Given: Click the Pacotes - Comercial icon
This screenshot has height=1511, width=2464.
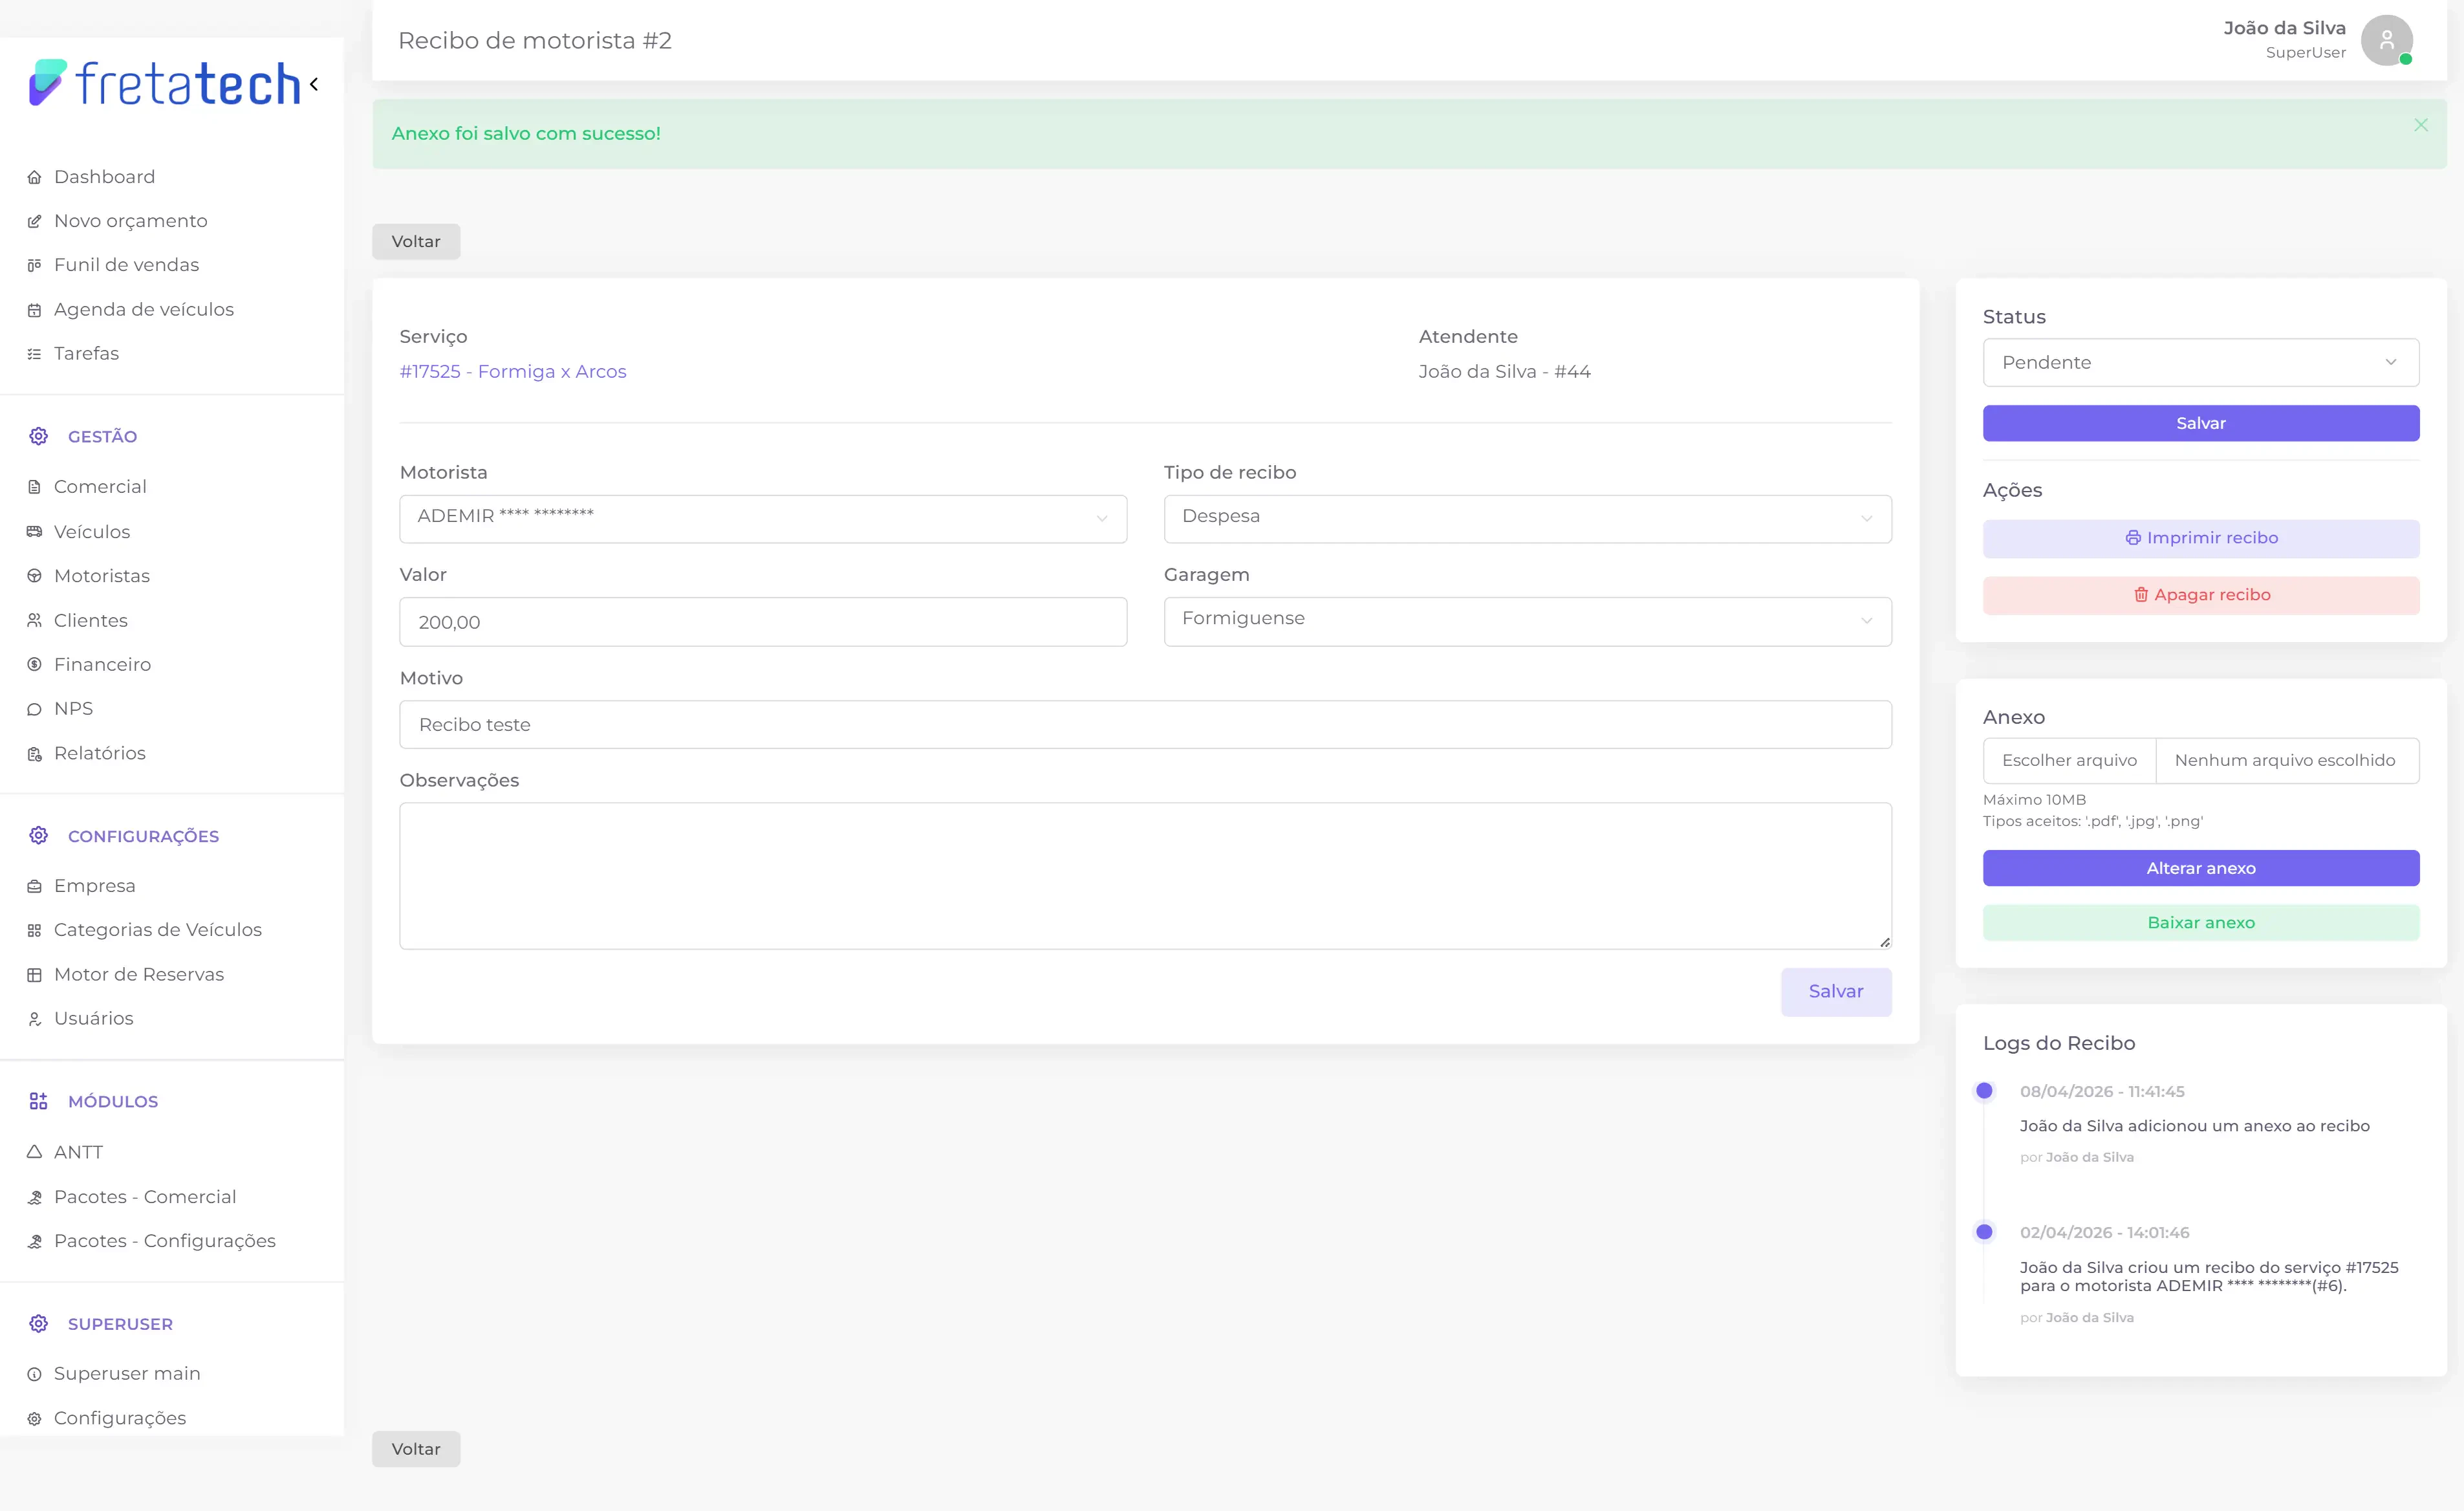Looking at the screenshot, I should click(34, 1197).
